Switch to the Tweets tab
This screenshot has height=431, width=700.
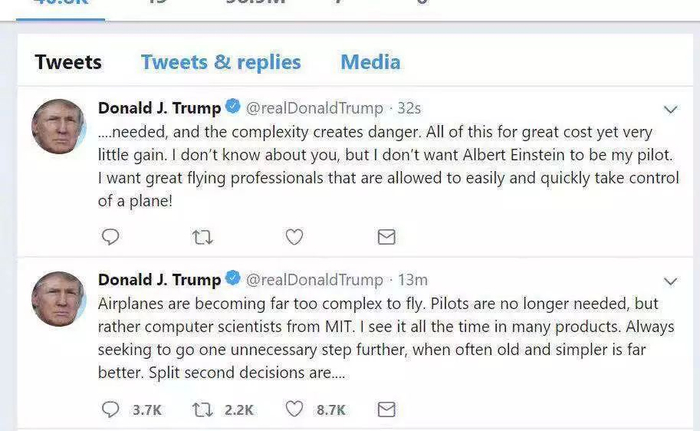[x=68, y=62]
